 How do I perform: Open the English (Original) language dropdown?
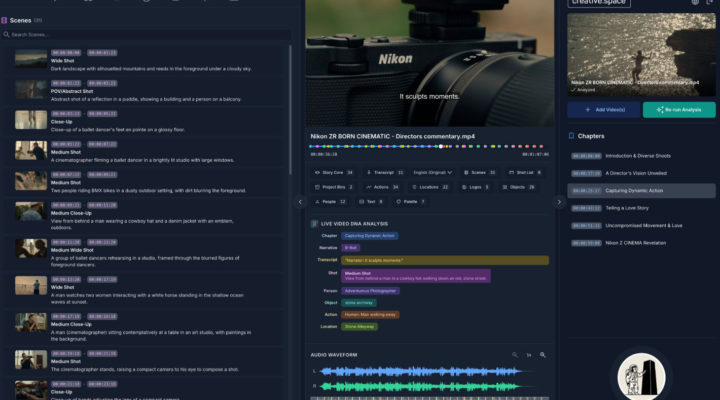(x=433, y=173)
